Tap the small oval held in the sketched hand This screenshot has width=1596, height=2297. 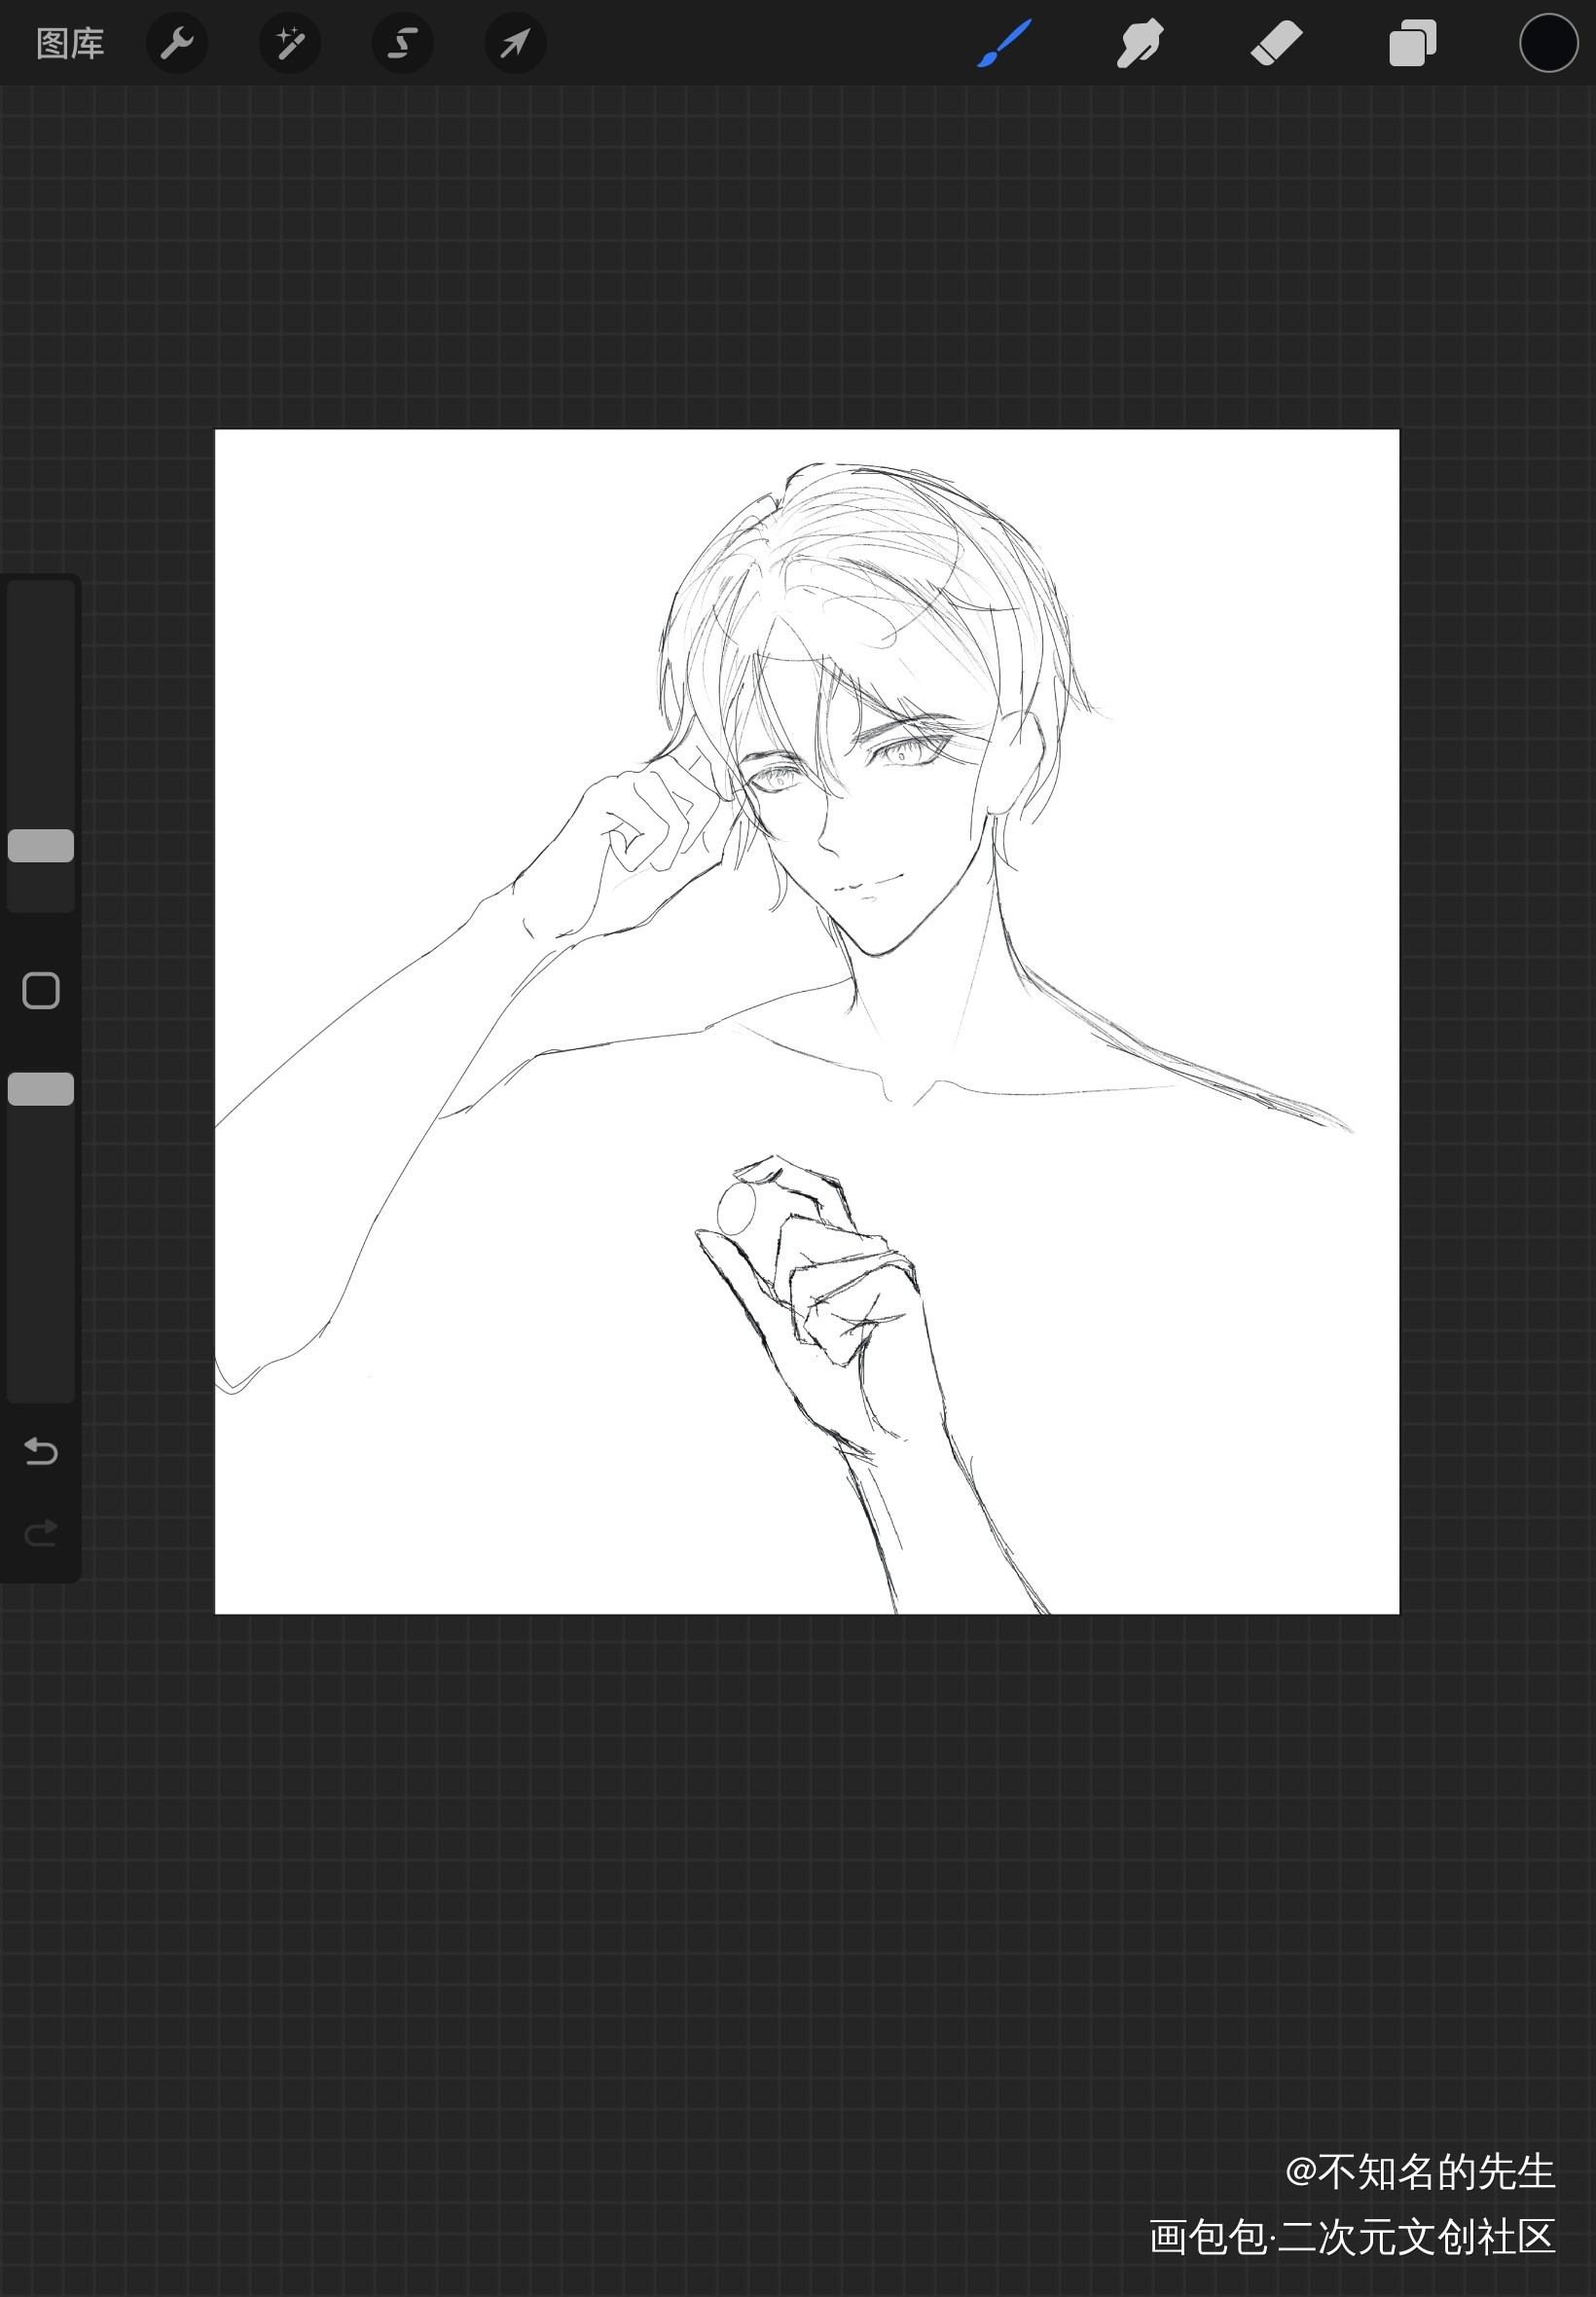[x=738, y=1211]
